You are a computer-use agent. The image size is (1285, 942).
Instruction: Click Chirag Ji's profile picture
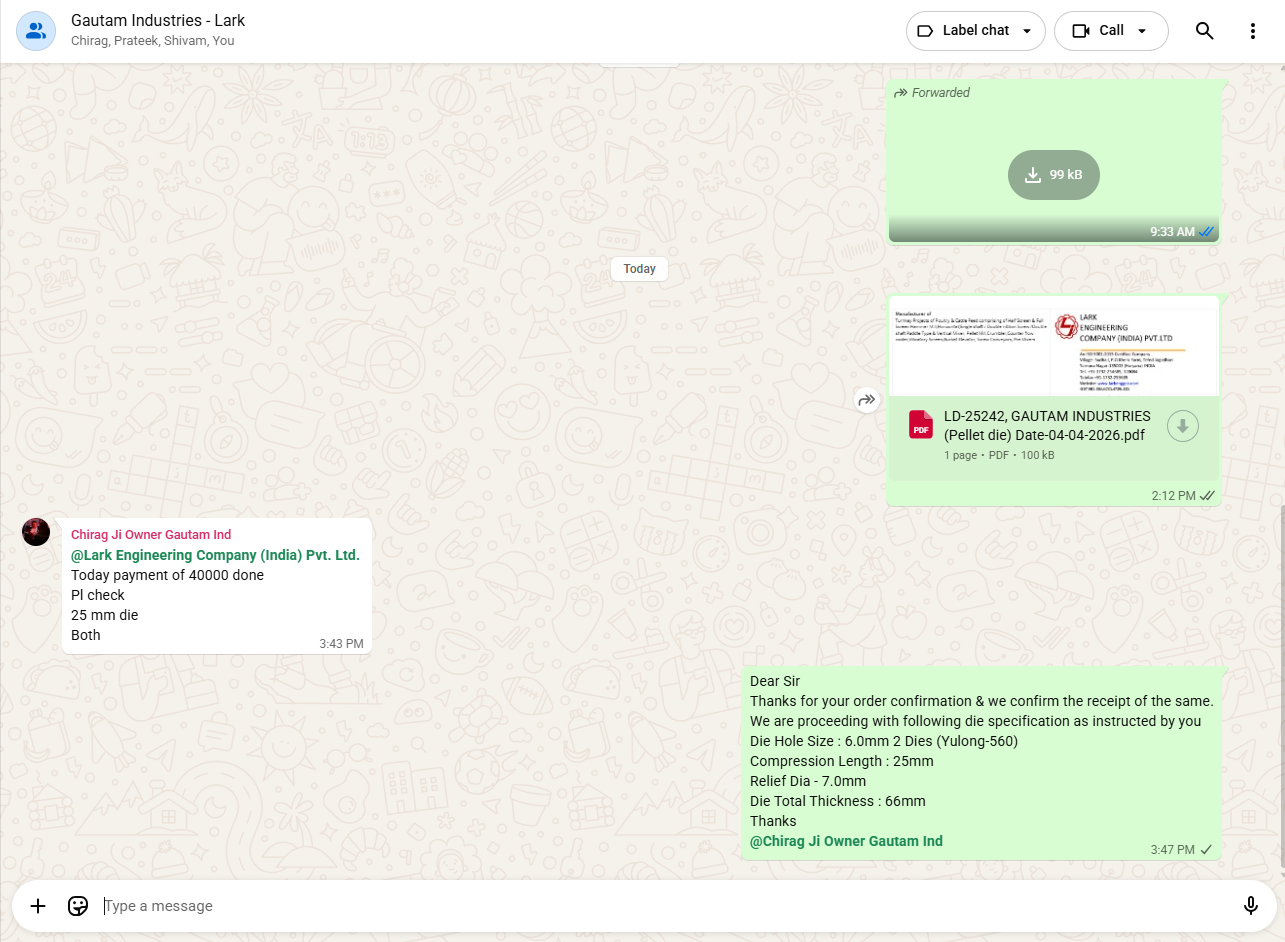point(36,532)
